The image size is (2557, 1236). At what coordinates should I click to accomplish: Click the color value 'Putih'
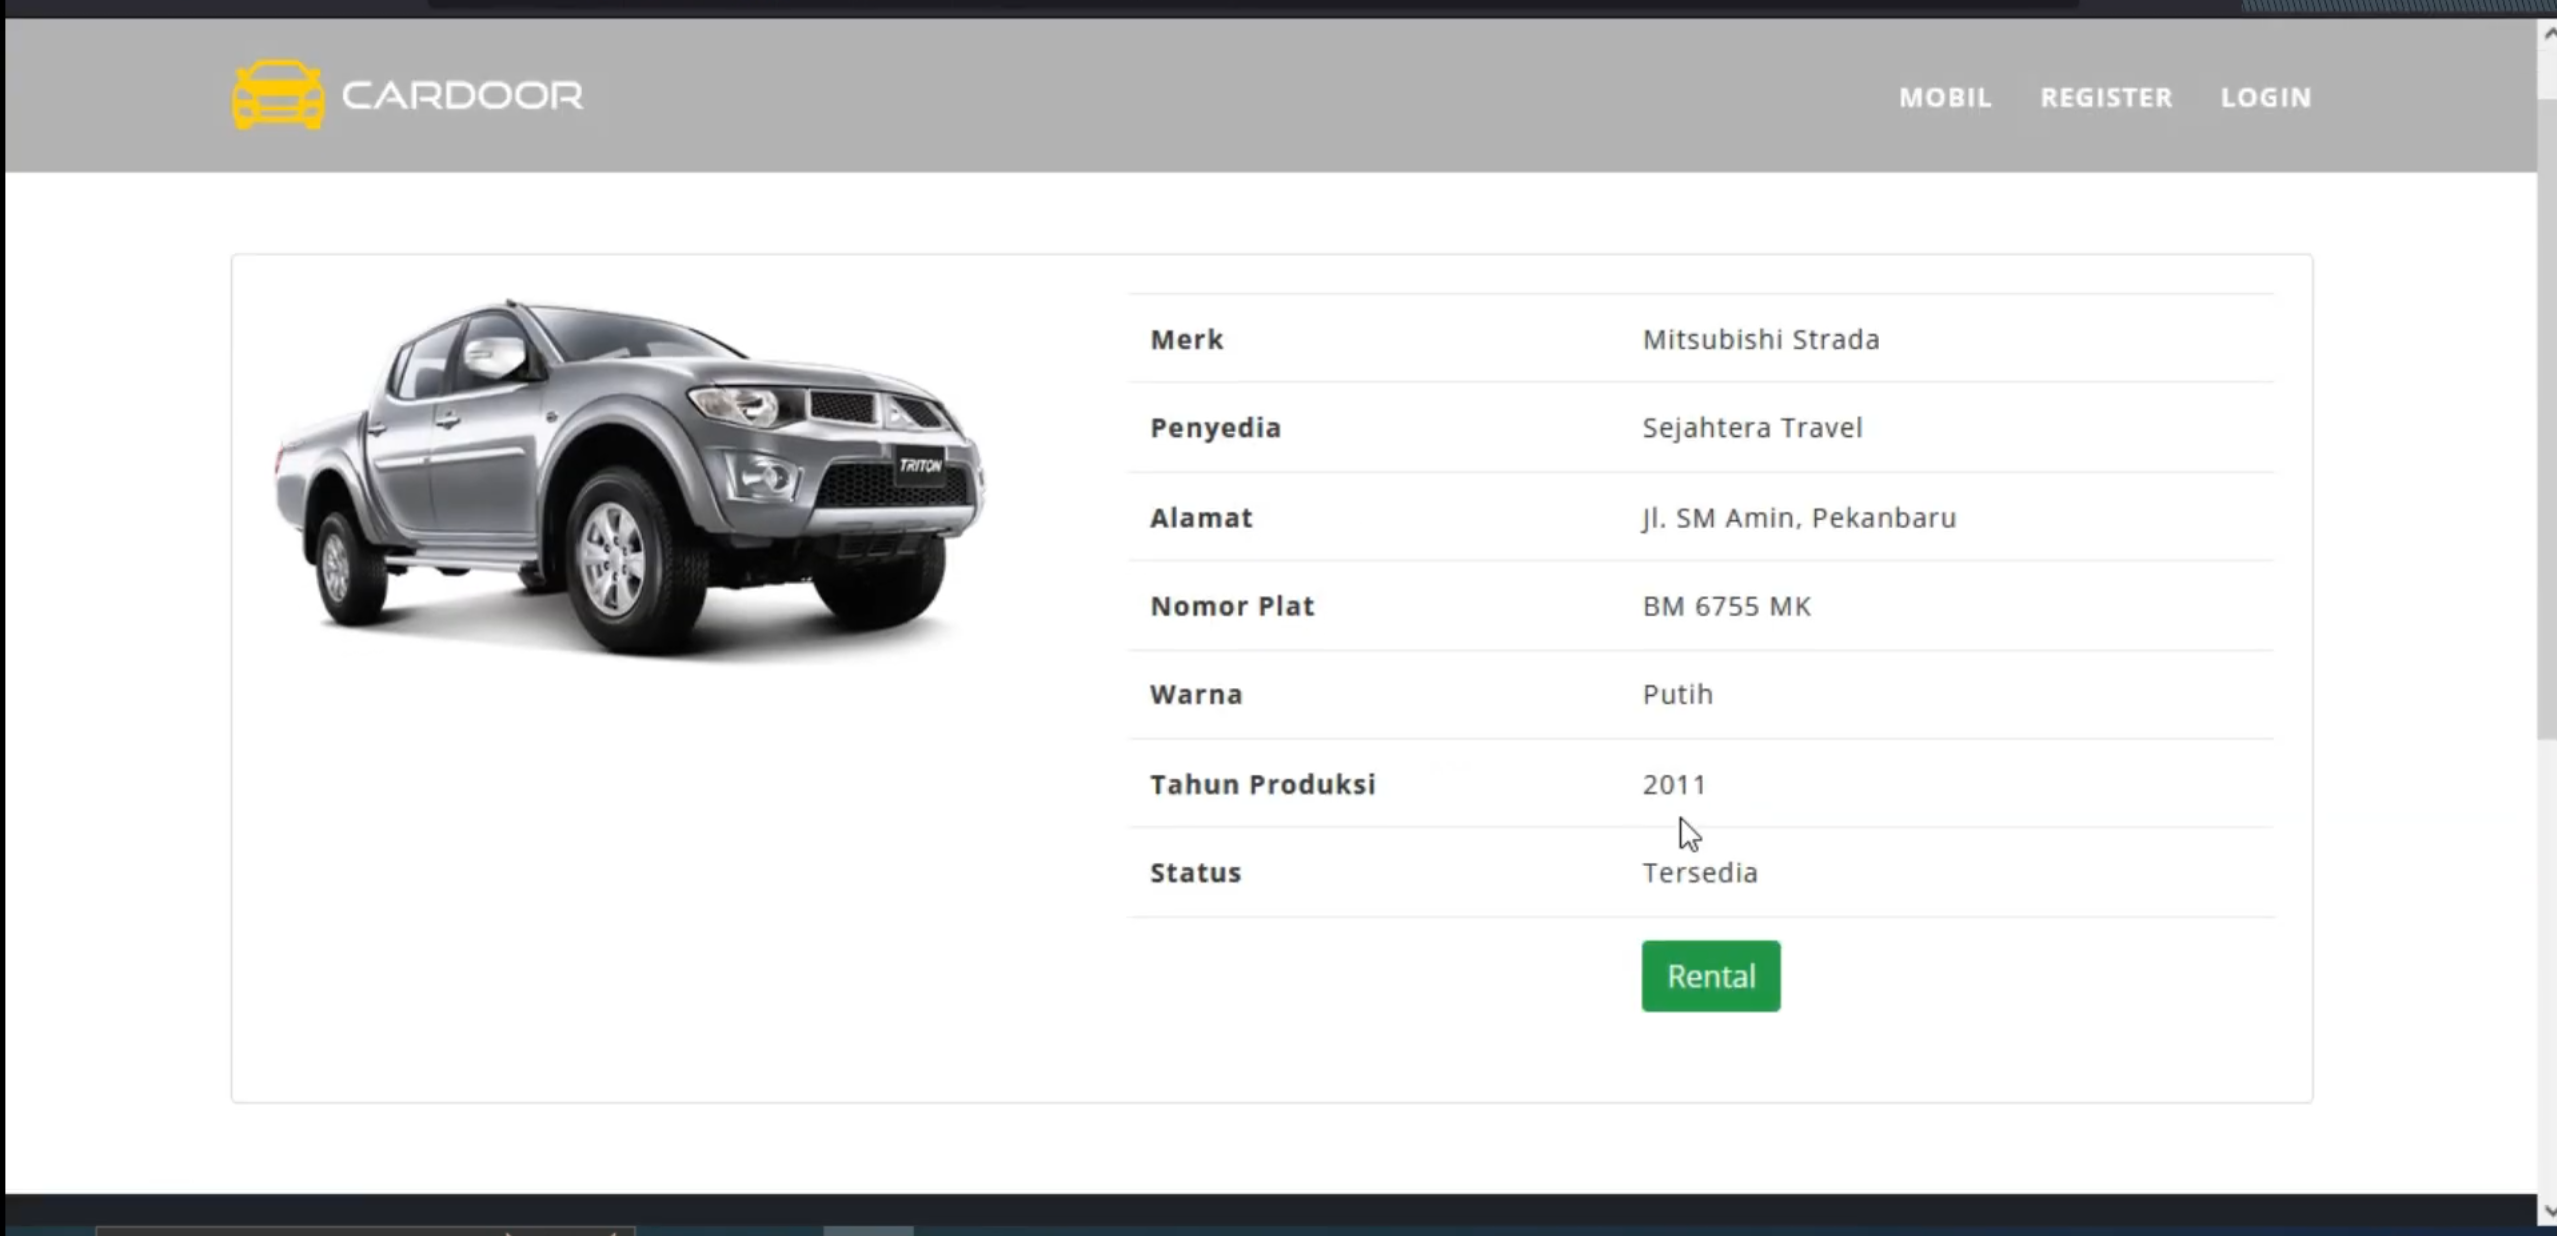(x=1677, y=694)
